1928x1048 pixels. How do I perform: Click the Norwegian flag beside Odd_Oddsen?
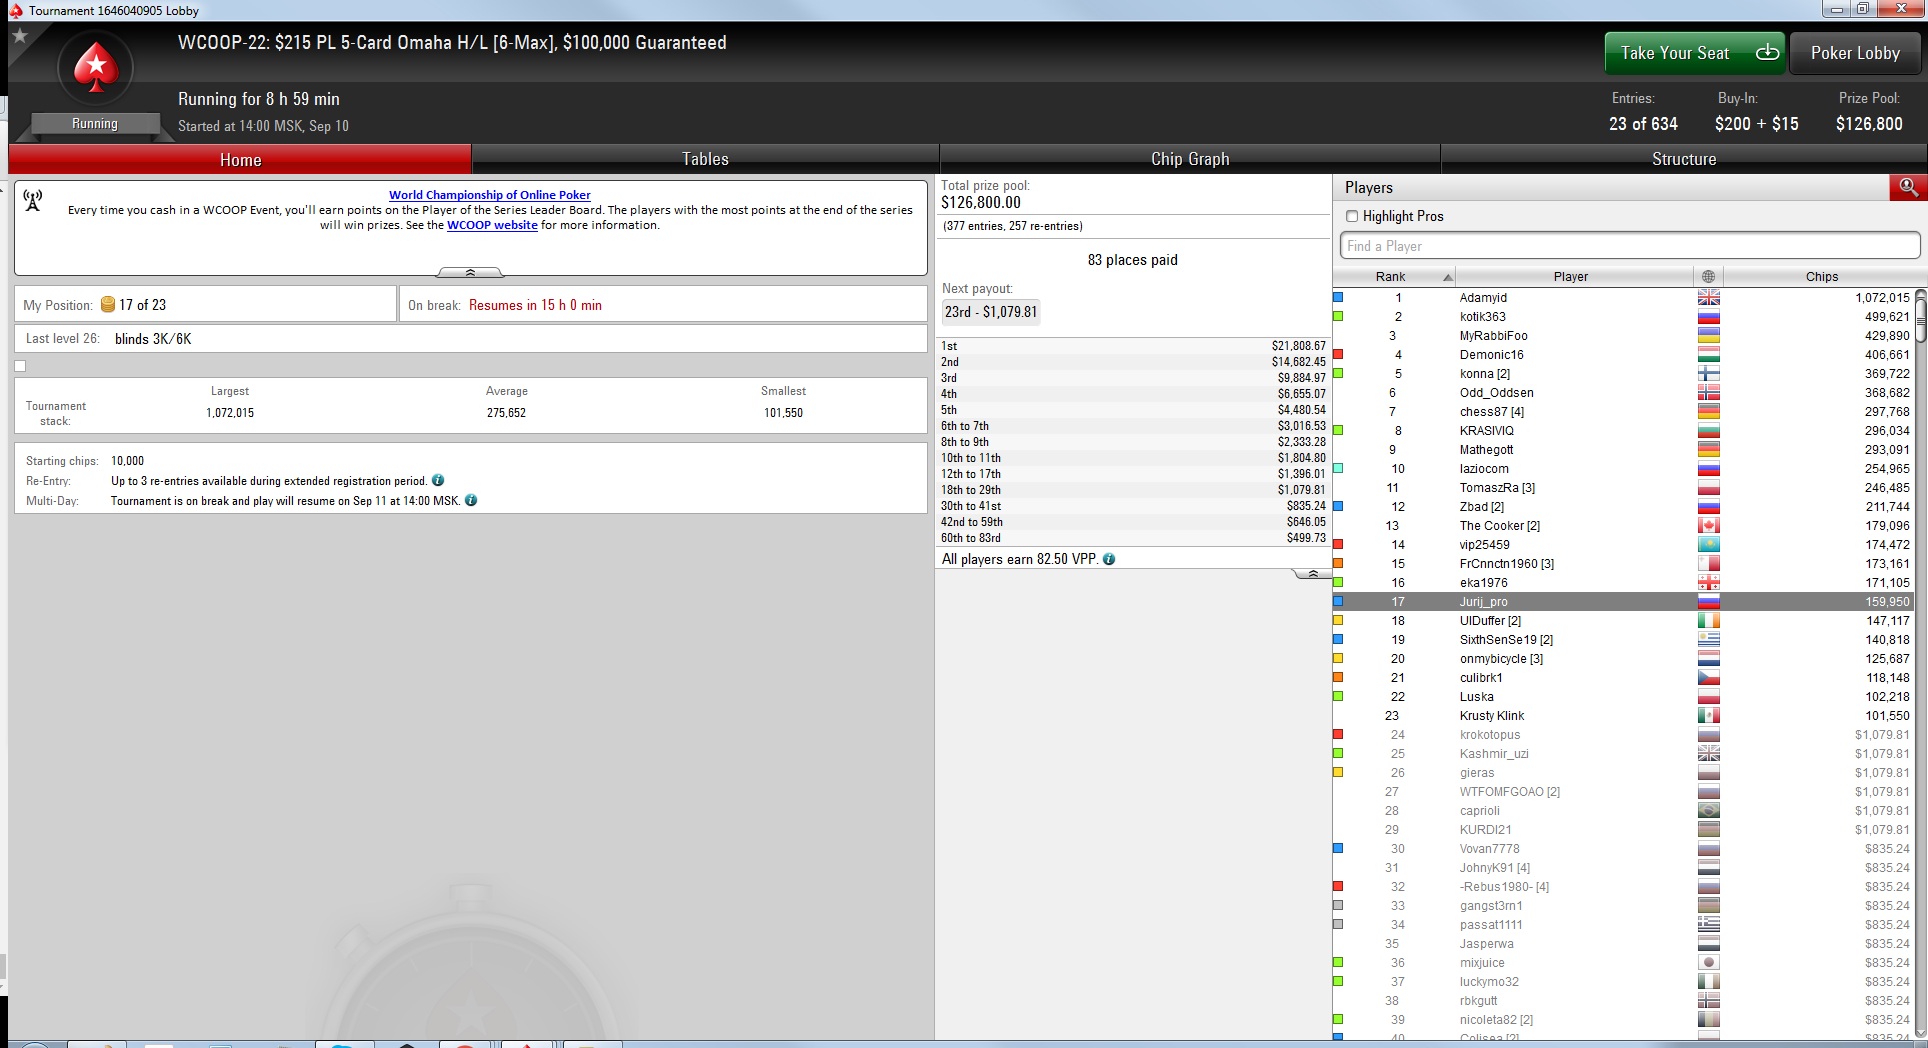(1709, 393)
